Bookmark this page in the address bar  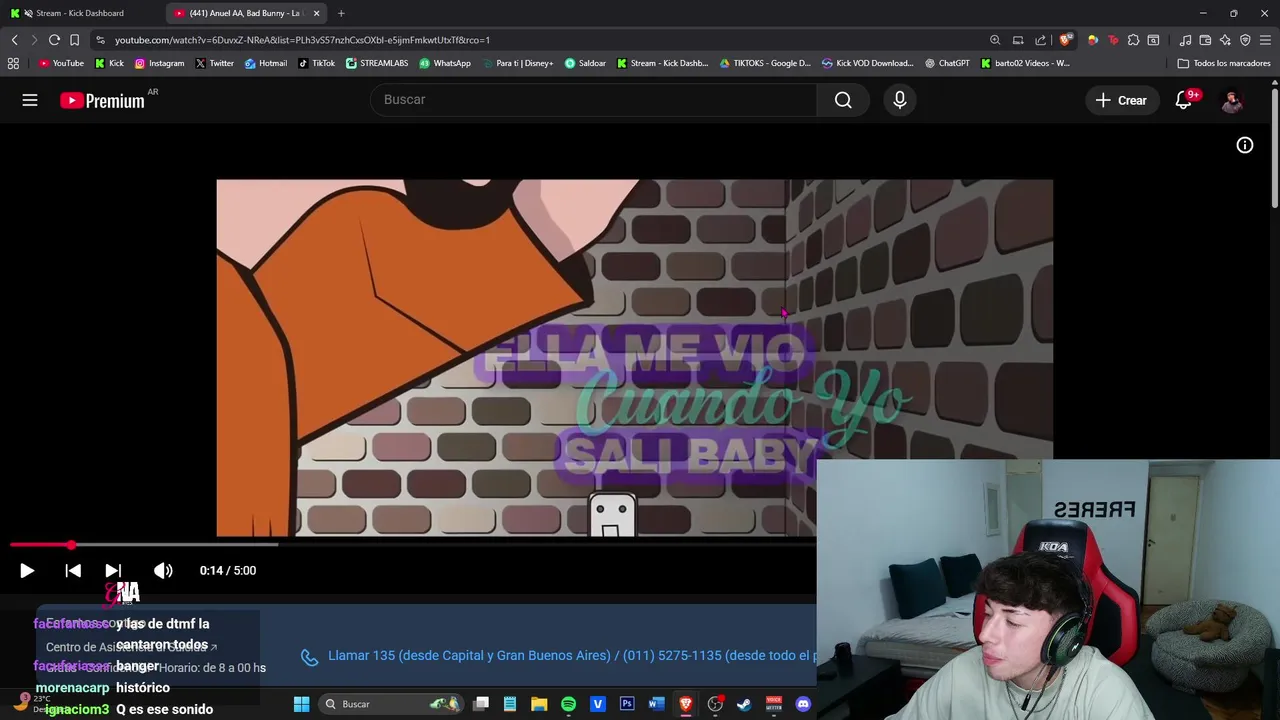[x=74, y=40]
